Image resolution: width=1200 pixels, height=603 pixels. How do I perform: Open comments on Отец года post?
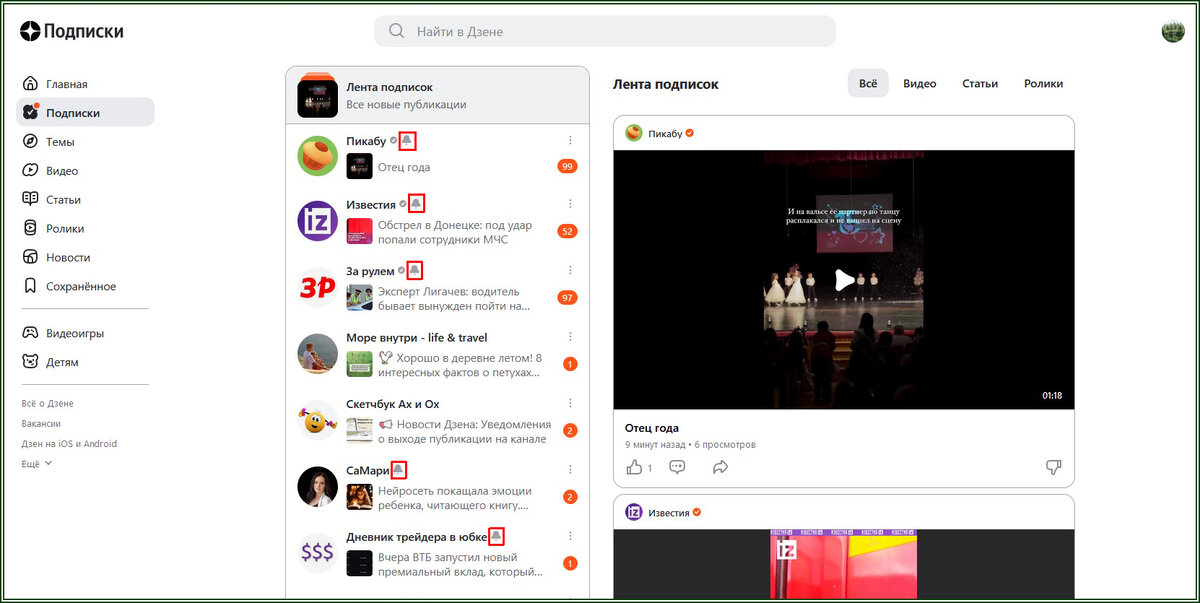[x=677, y=467]
